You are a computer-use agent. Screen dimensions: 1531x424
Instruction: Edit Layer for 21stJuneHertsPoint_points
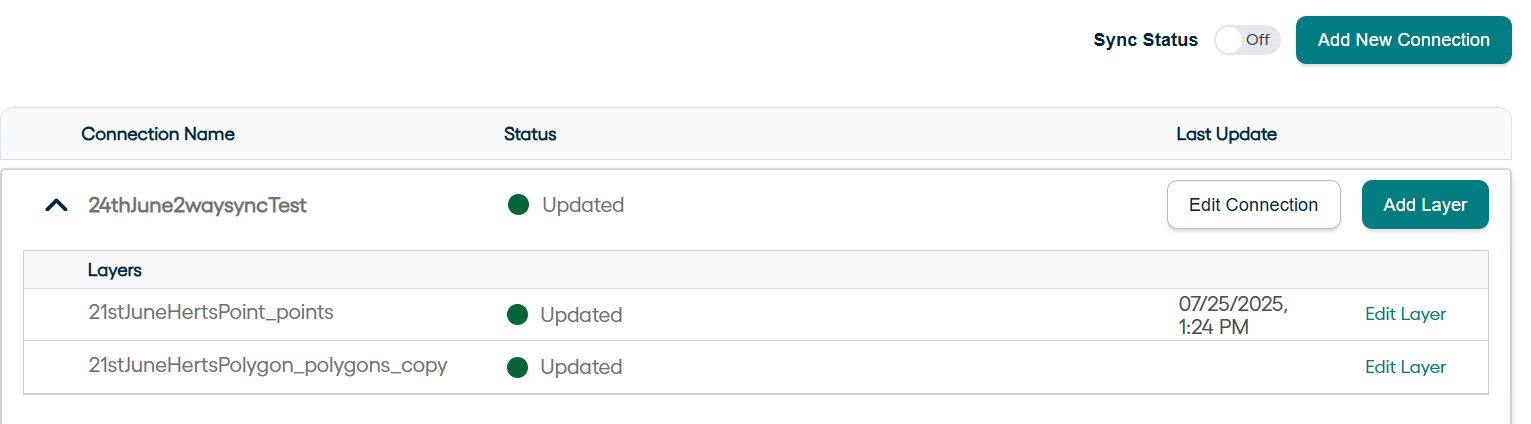(1405, 314)
